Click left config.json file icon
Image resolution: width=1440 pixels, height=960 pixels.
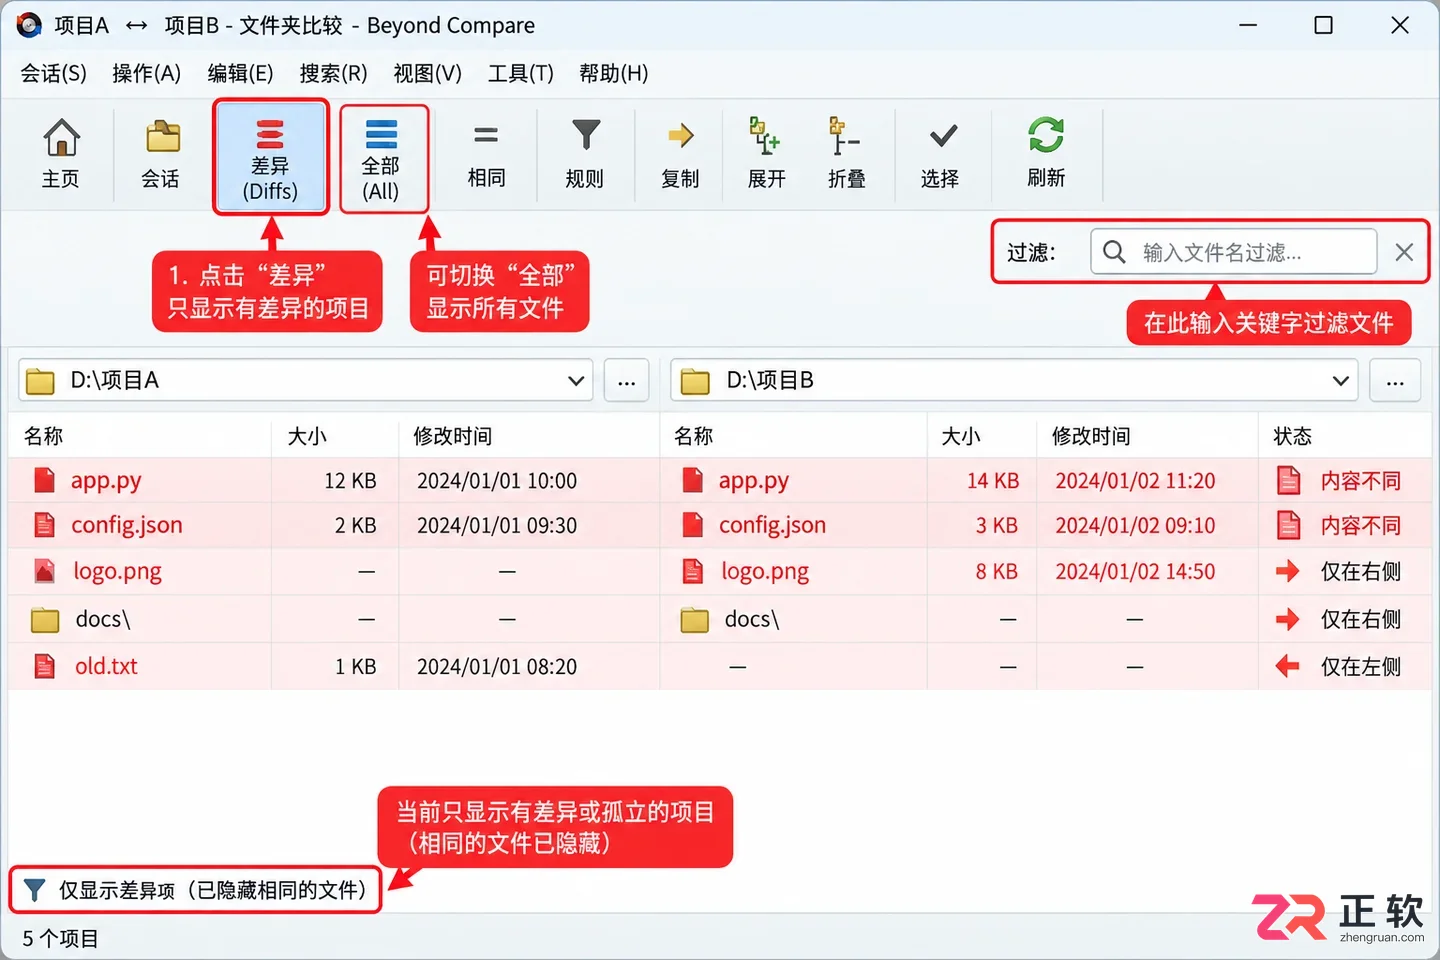pyautogui.click(x=44, y=524)
